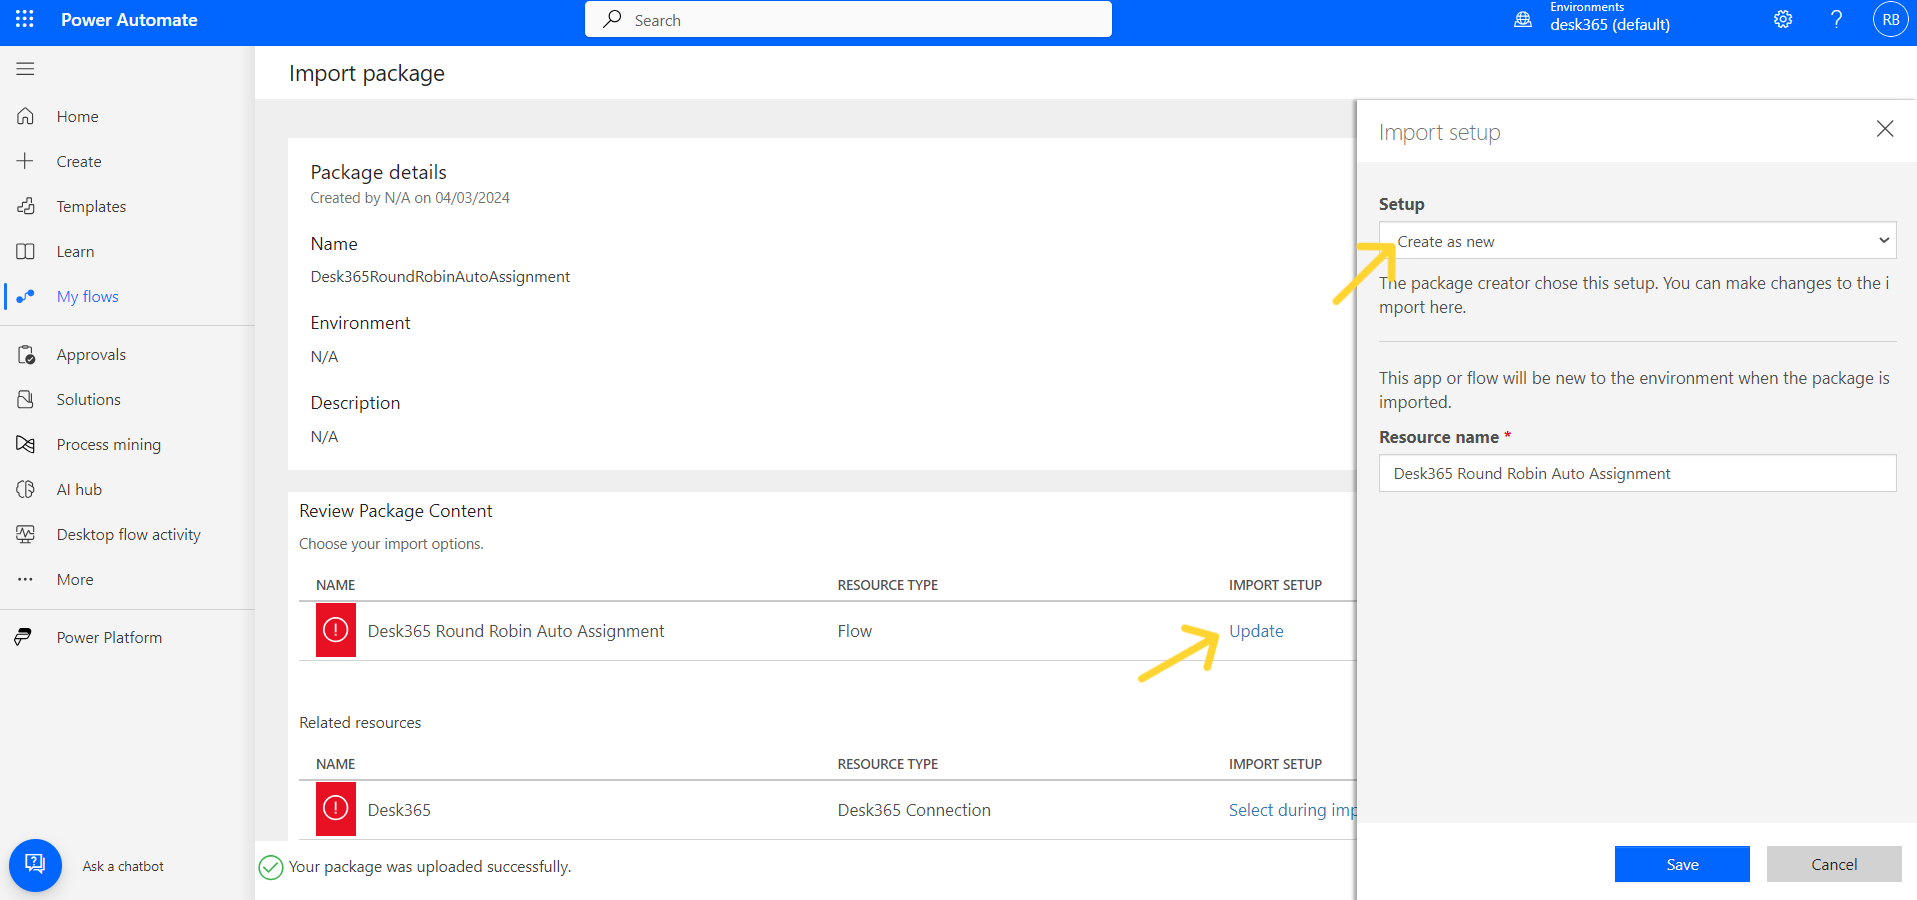Select the Desktop flow activity icon
This screenshot has width=1917, height=900.
pyautogui.click(x=25, y=534)
